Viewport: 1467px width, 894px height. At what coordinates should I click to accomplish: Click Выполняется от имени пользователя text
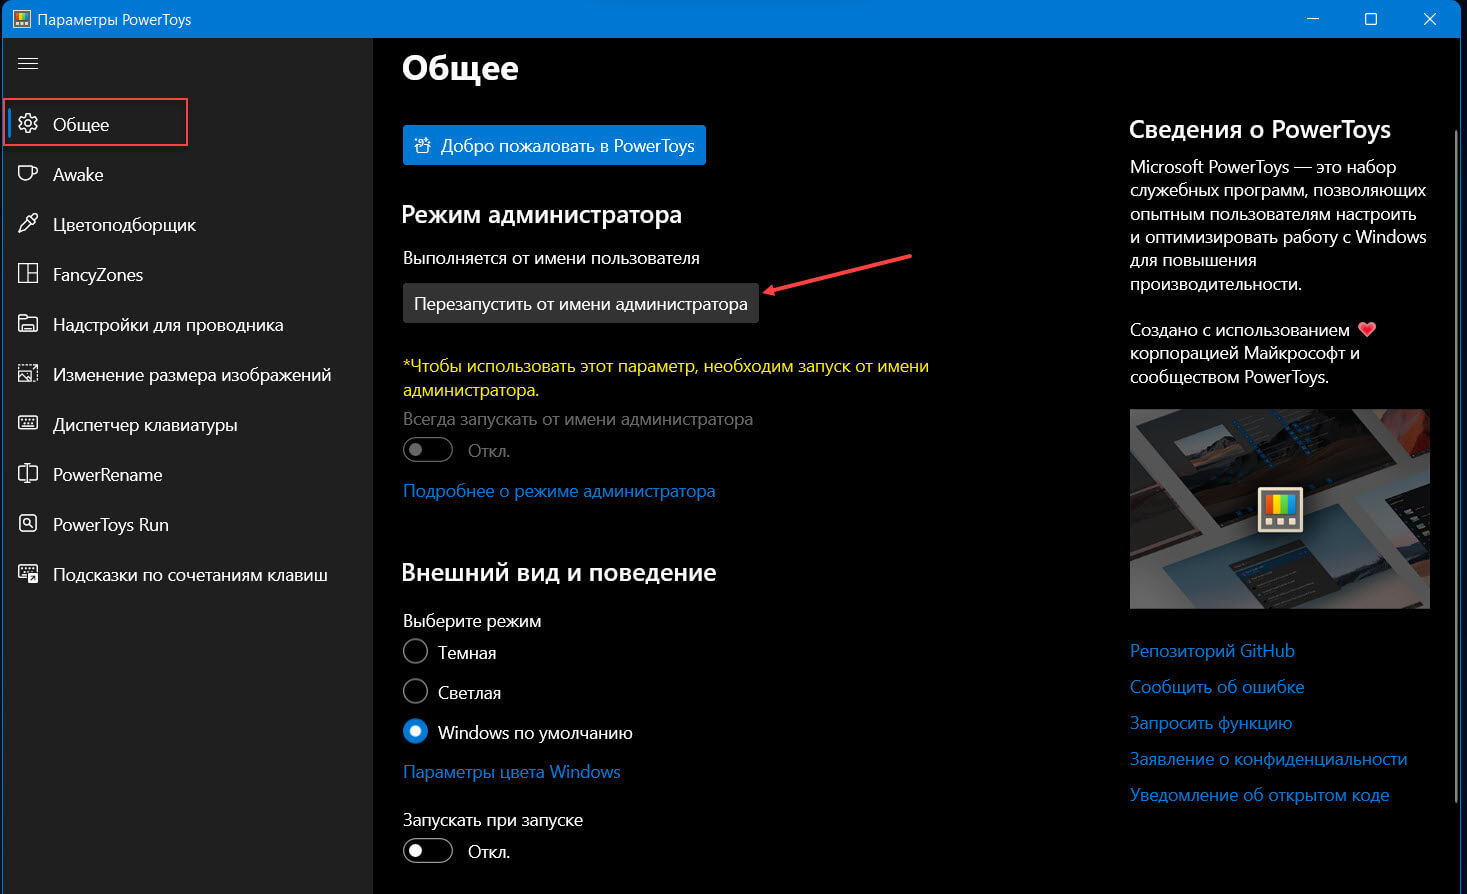point(551,258)
